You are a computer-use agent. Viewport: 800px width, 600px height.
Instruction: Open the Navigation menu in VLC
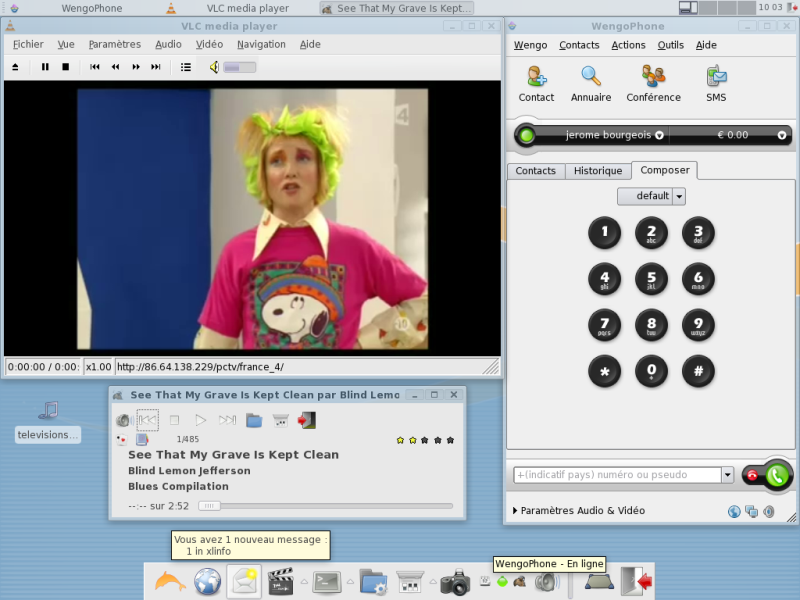tap(261, 44)
